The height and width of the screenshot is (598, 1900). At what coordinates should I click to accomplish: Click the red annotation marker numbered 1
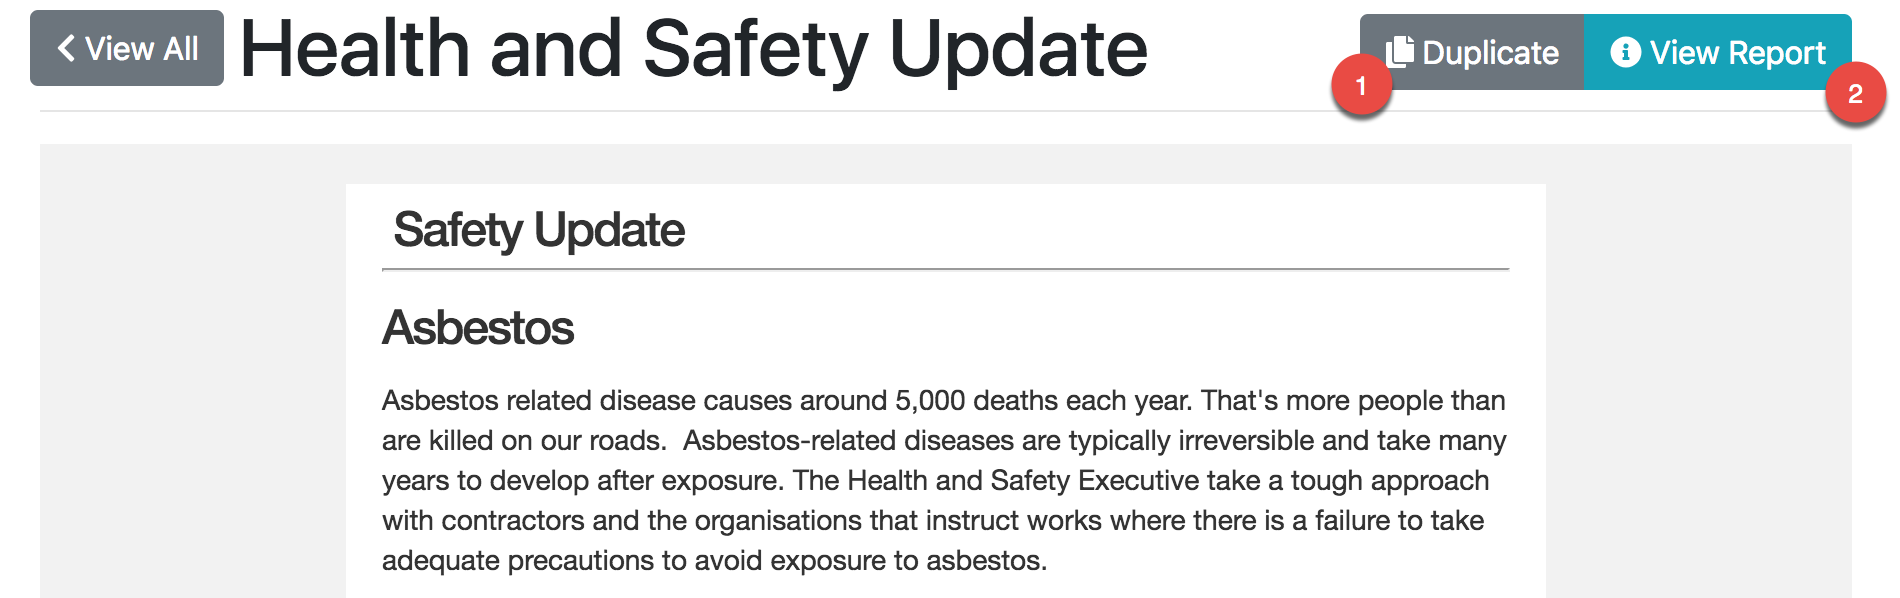[1360, 87]
